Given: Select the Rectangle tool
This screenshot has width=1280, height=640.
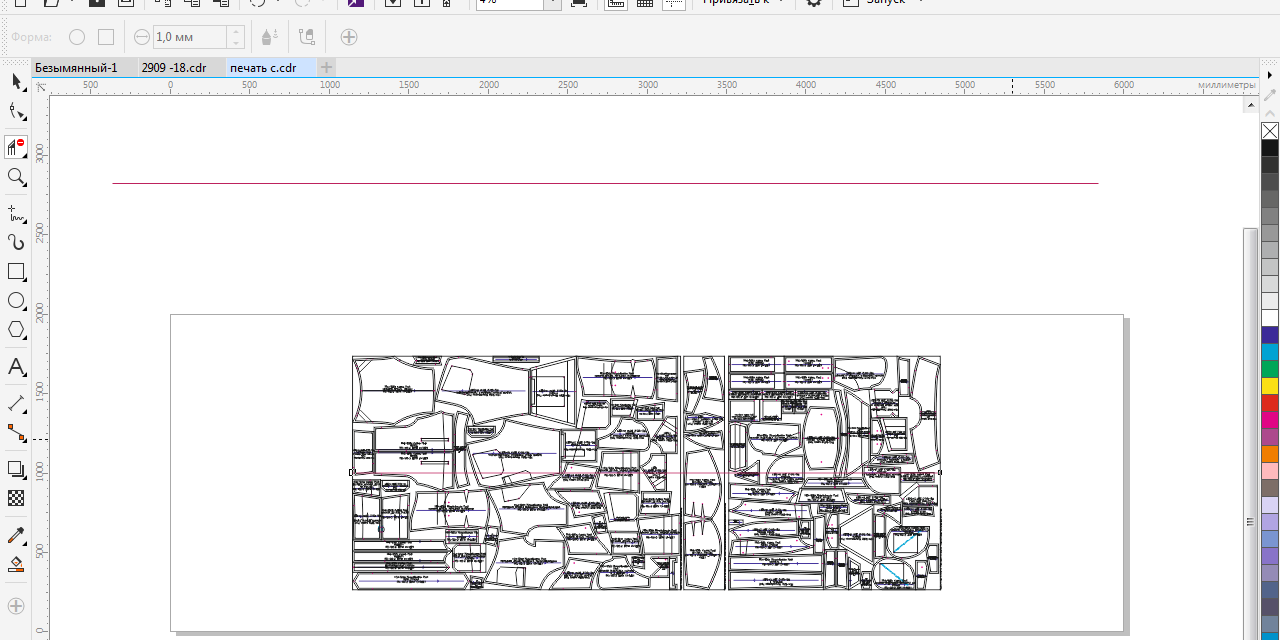Looking at the screenshot, I should point(16,272).
